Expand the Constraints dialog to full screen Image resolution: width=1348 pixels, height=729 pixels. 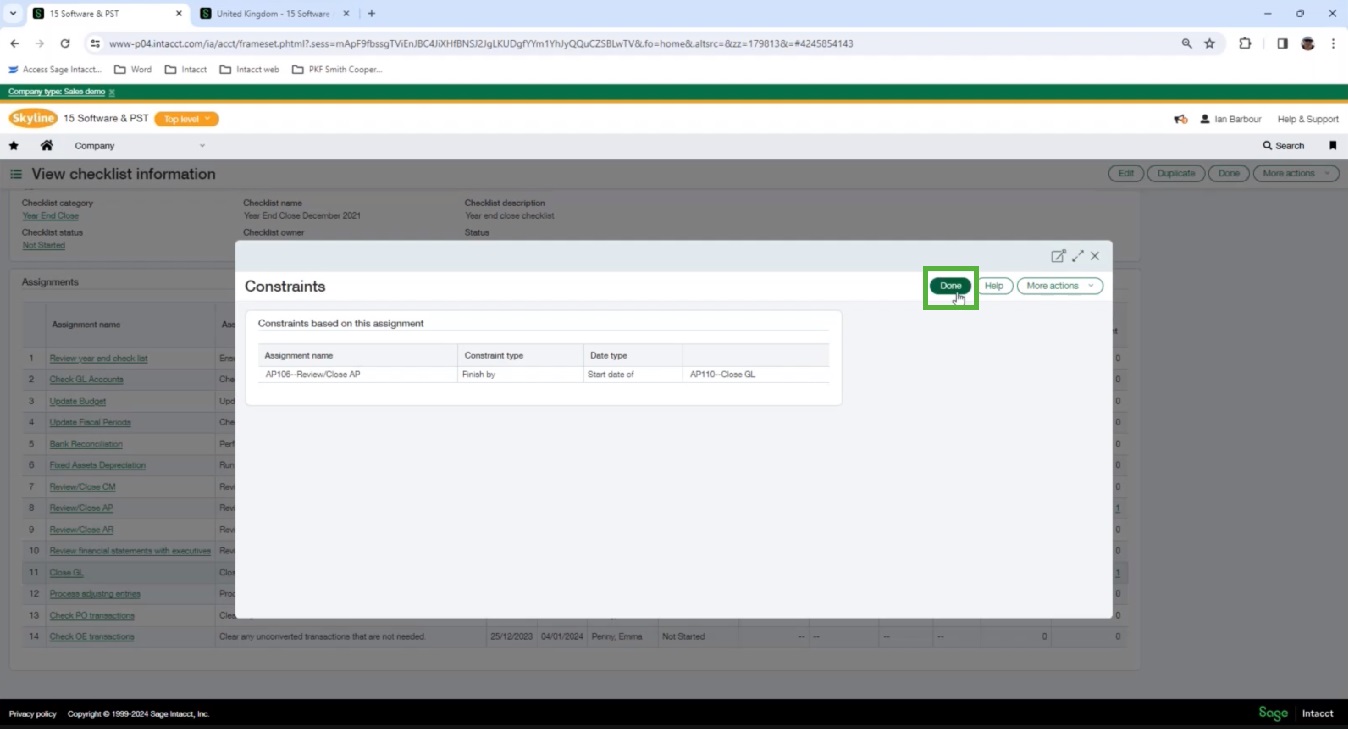1077,256
